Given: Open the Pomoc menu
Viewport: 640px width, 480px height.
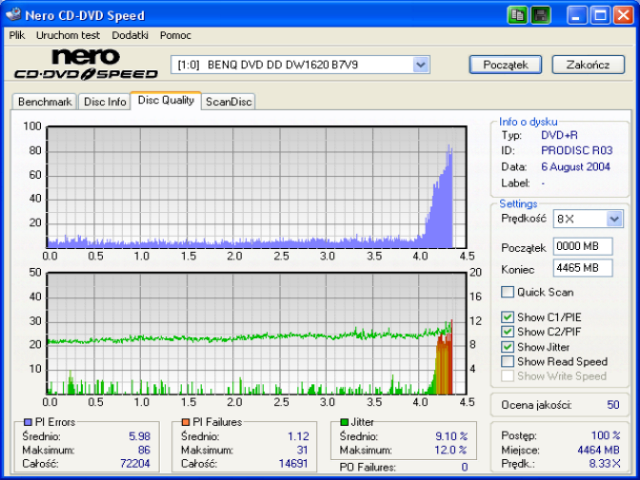Looking at the screenshot, I should pos(176,36).
